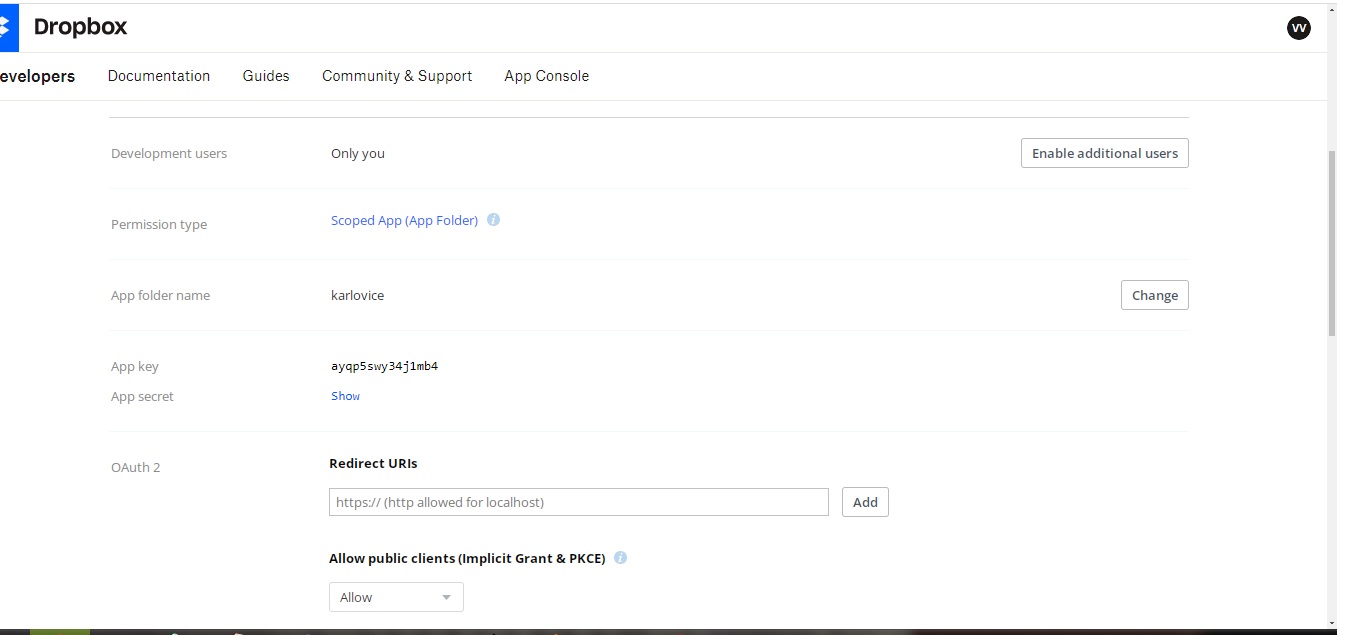Expand the Allow public clients dropdown

(396, 597)
